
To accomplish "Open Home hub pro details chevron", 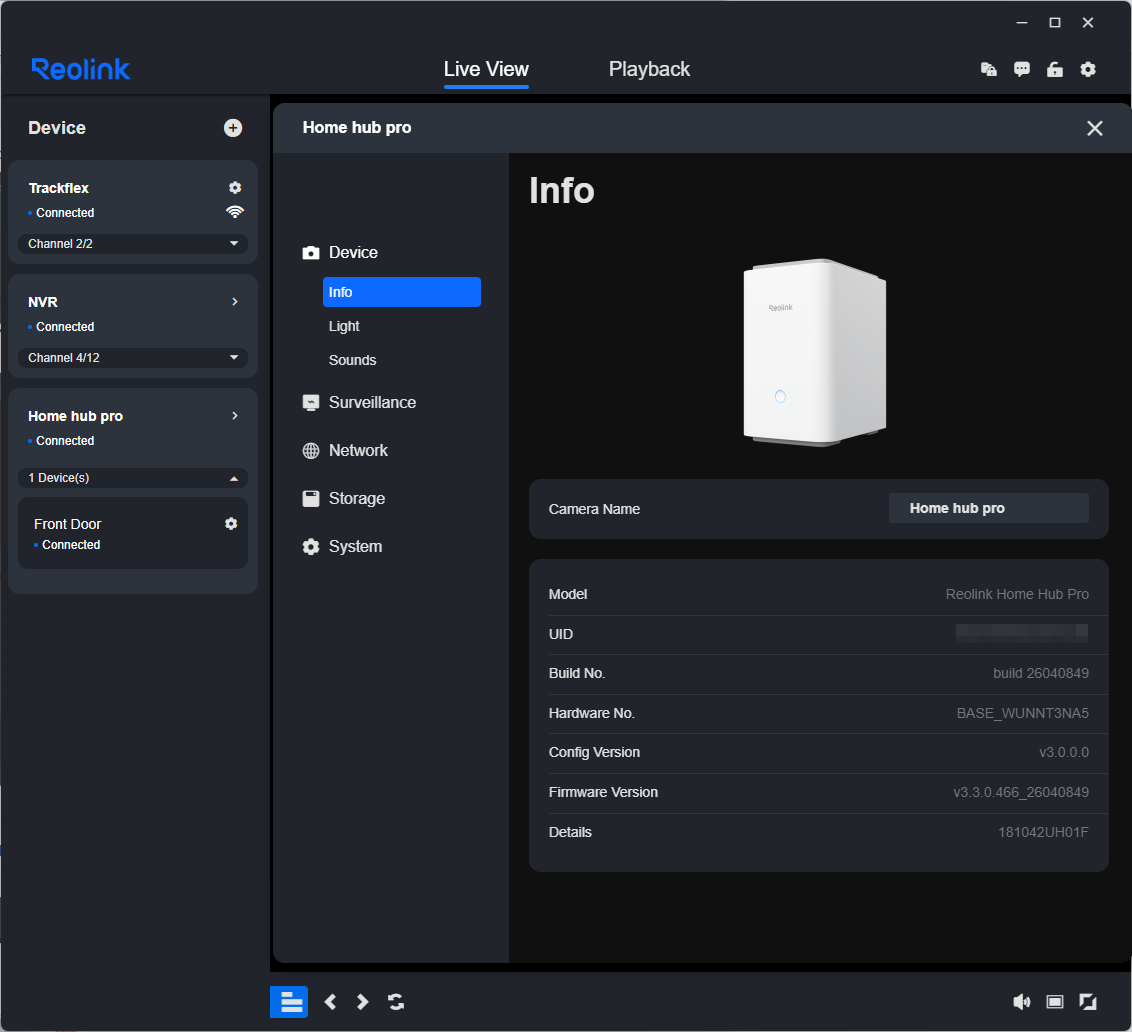I will pos(235,416).
